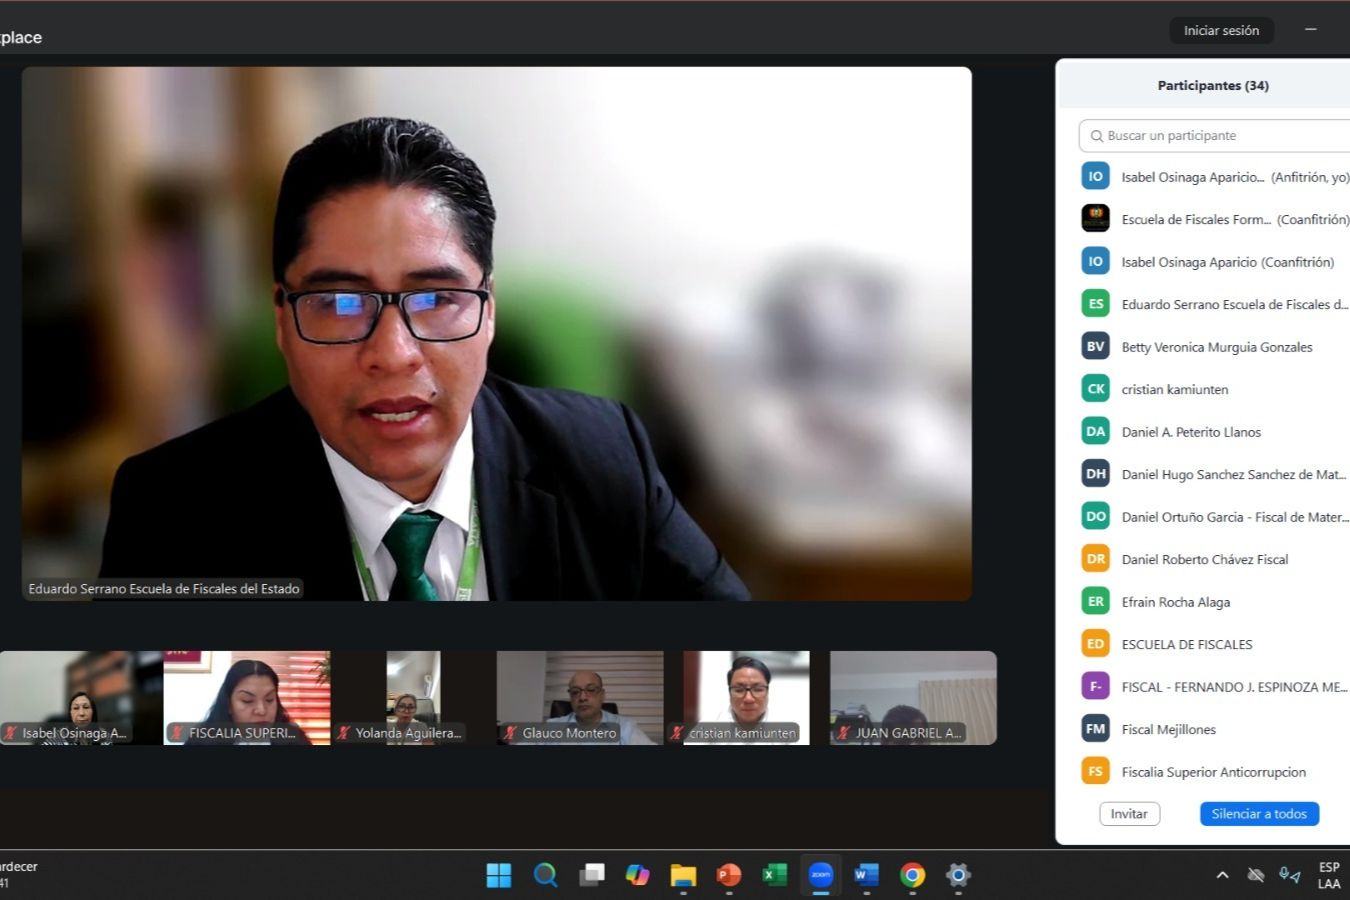
Task: Click the Escuela de Fiscales participant avatar
Action: coord(1095,219)
